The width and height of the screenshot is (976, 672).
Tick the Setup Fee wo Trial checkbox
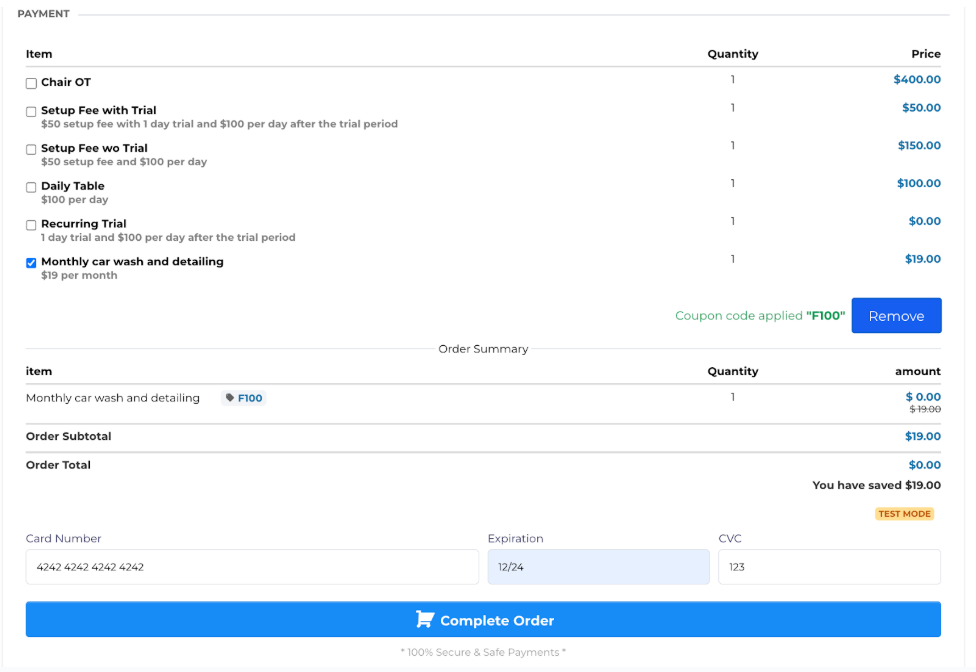click(x=31, y=150)
